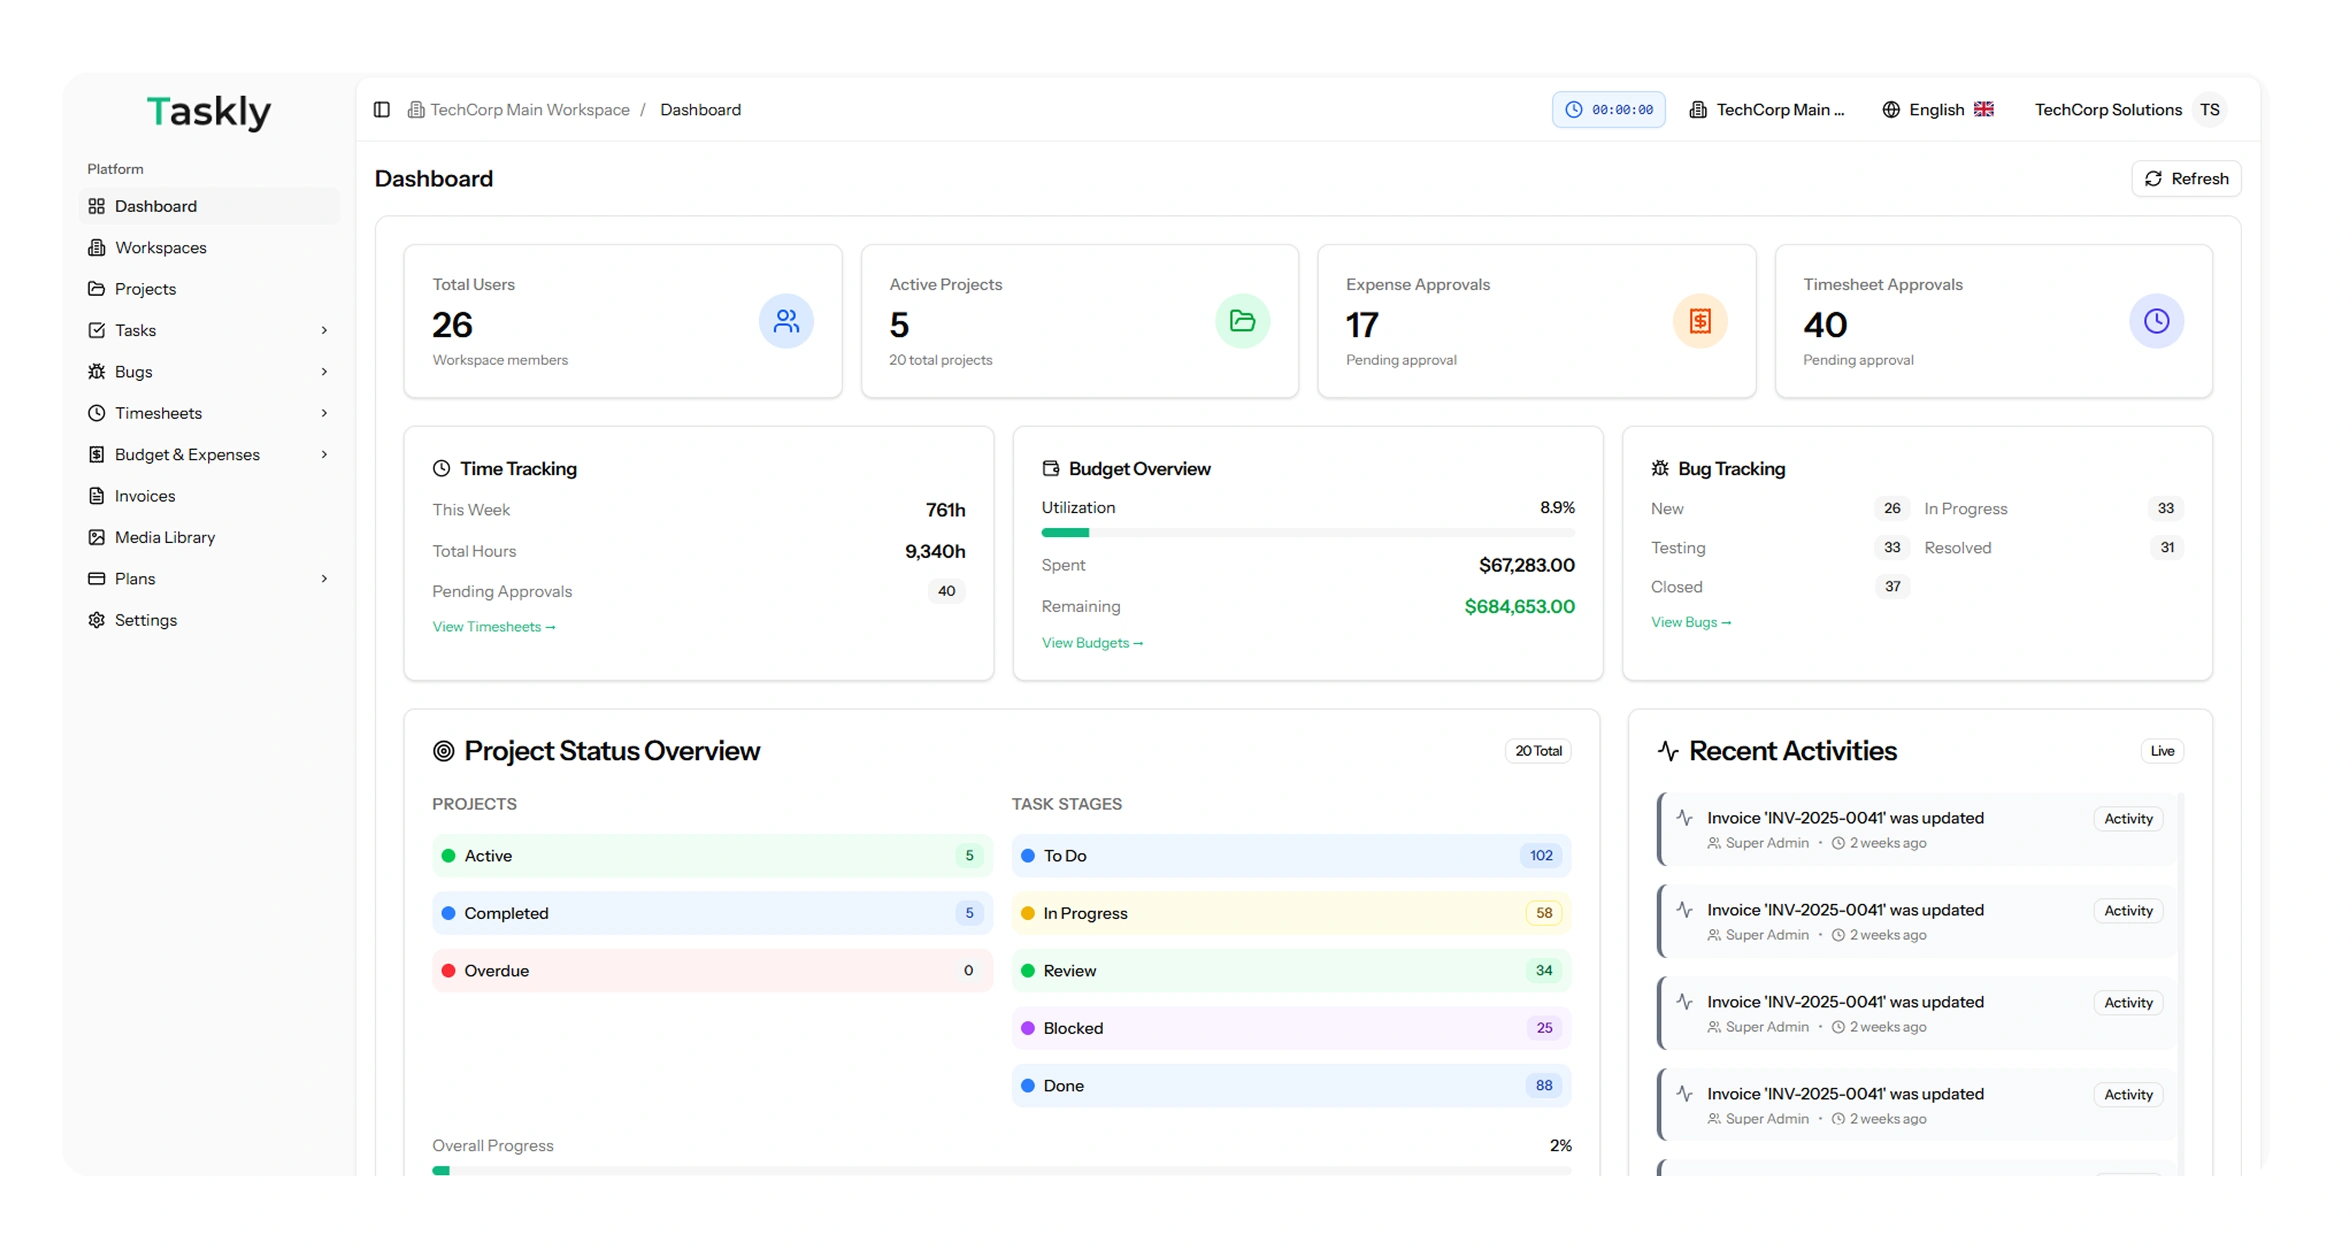Click the $684,653.00 remaining value
Image resolution: width=2340 pixels, height=1252 pixels.
(x=1519, y=606)
